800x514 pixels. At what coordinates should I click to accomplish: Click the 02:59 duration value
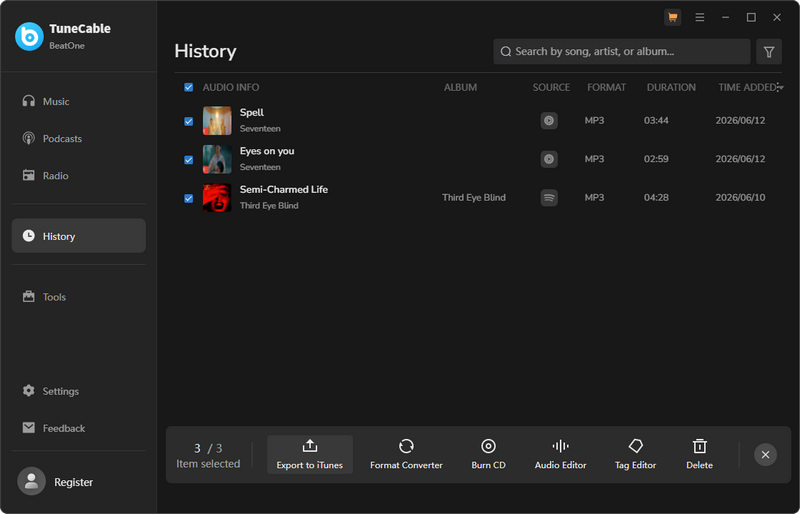(656, 159)
